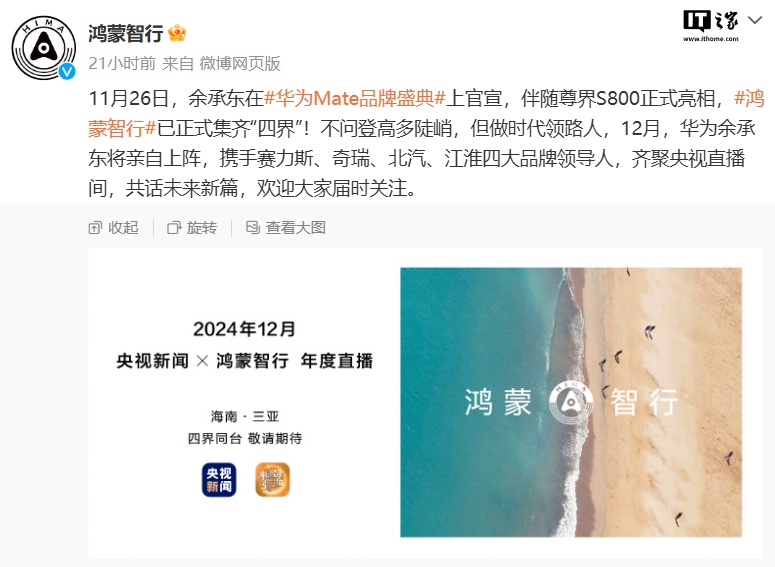Image resolution: width=775 pixels, height=567 pixels.
Task: Open the 鸿蒙智行 username profile link
Action: coord(126,33)
